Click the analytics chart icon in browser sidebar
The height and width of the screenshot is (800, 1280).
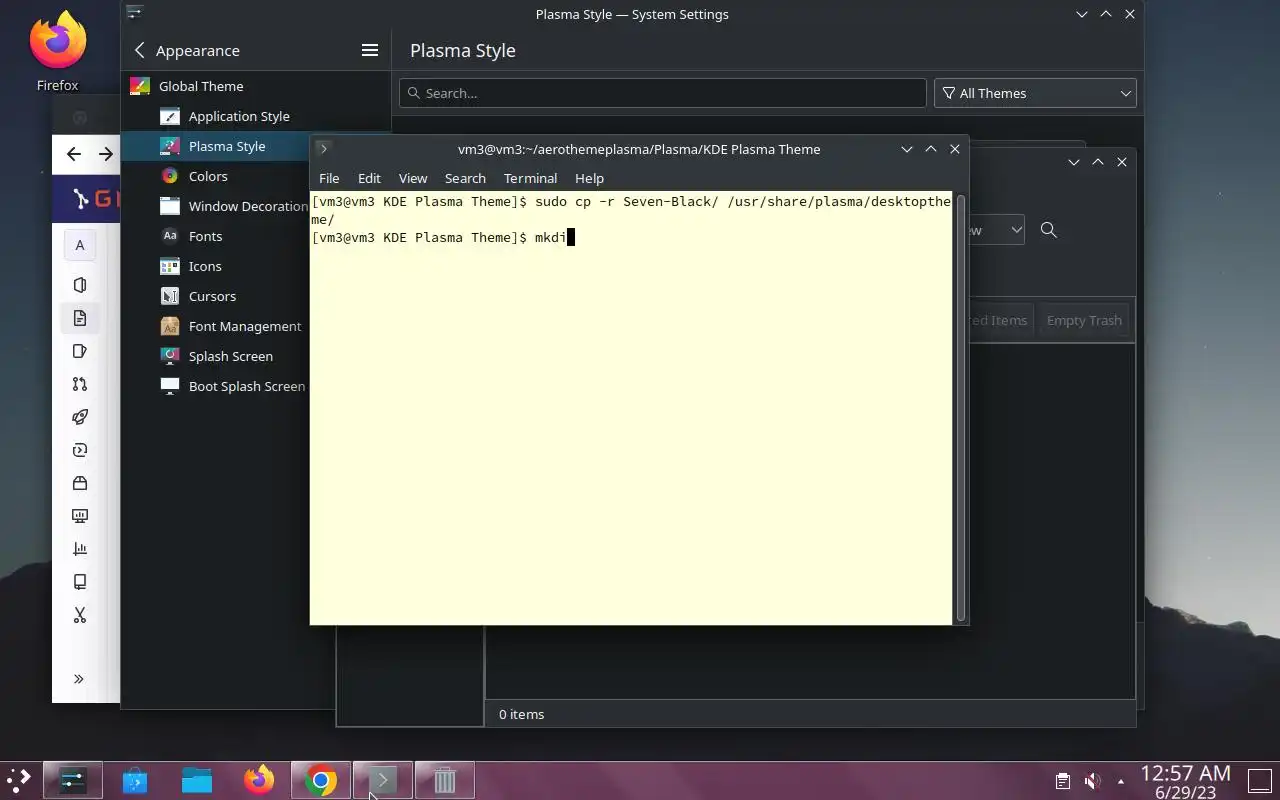click(x=80, y=549)
